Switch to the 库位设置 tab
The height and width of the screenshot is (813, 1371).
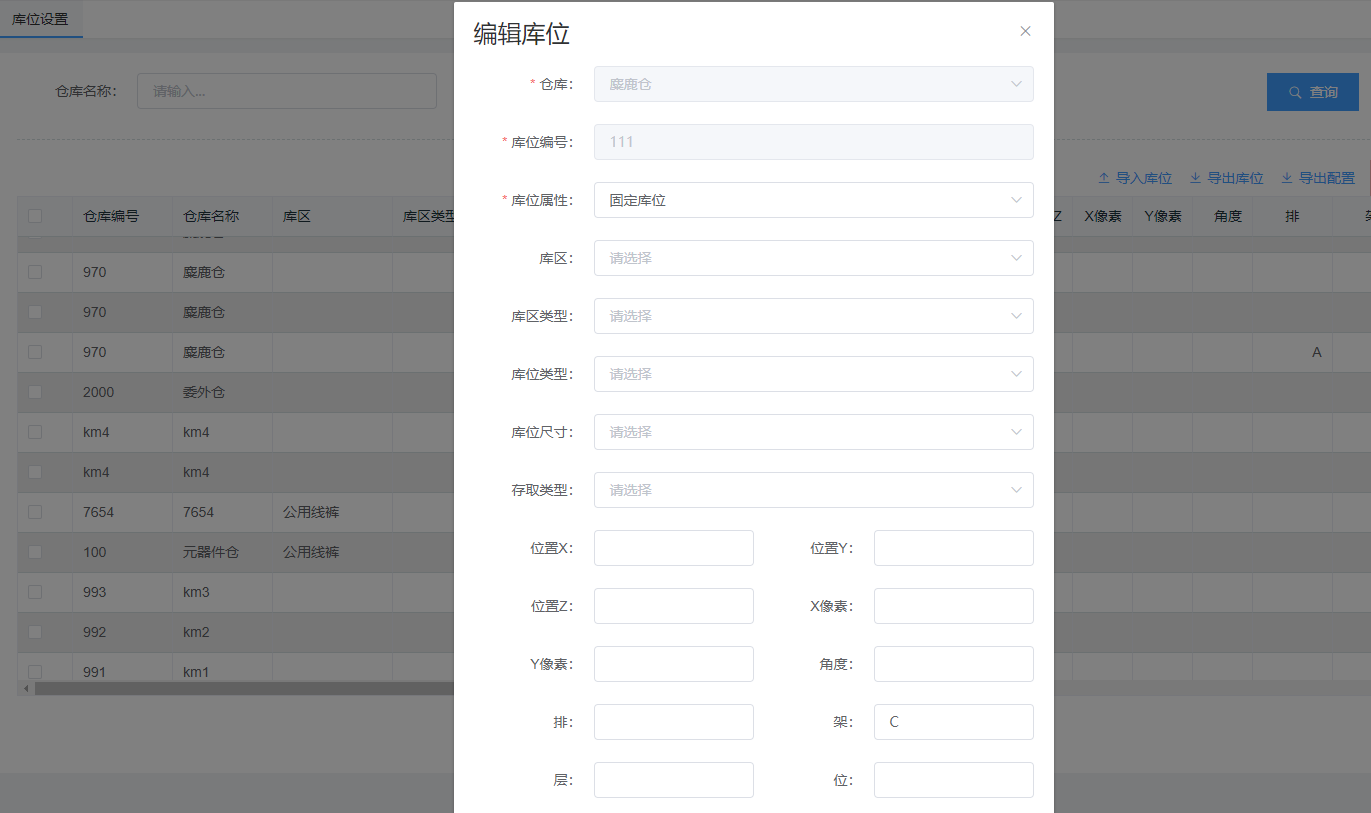[41, 19]
